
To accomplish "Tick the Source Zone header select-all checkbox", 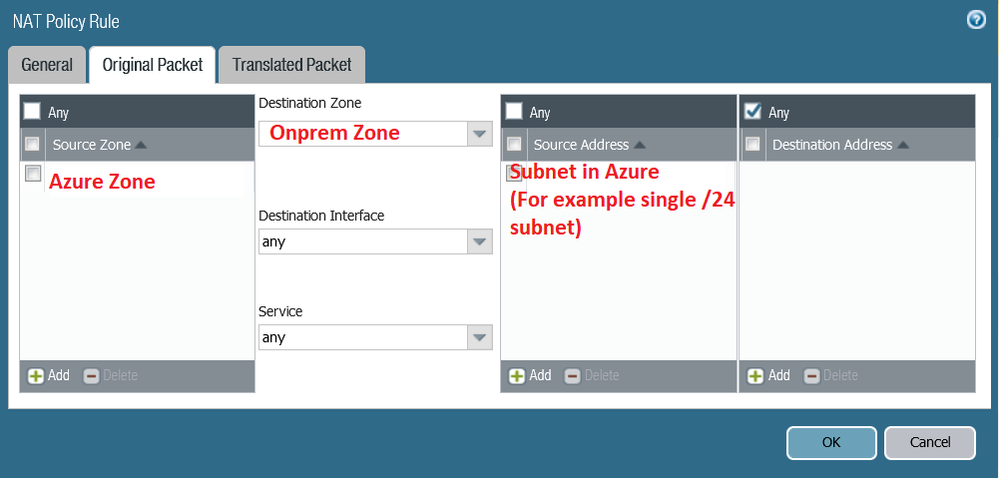I will tap(33, 144).
